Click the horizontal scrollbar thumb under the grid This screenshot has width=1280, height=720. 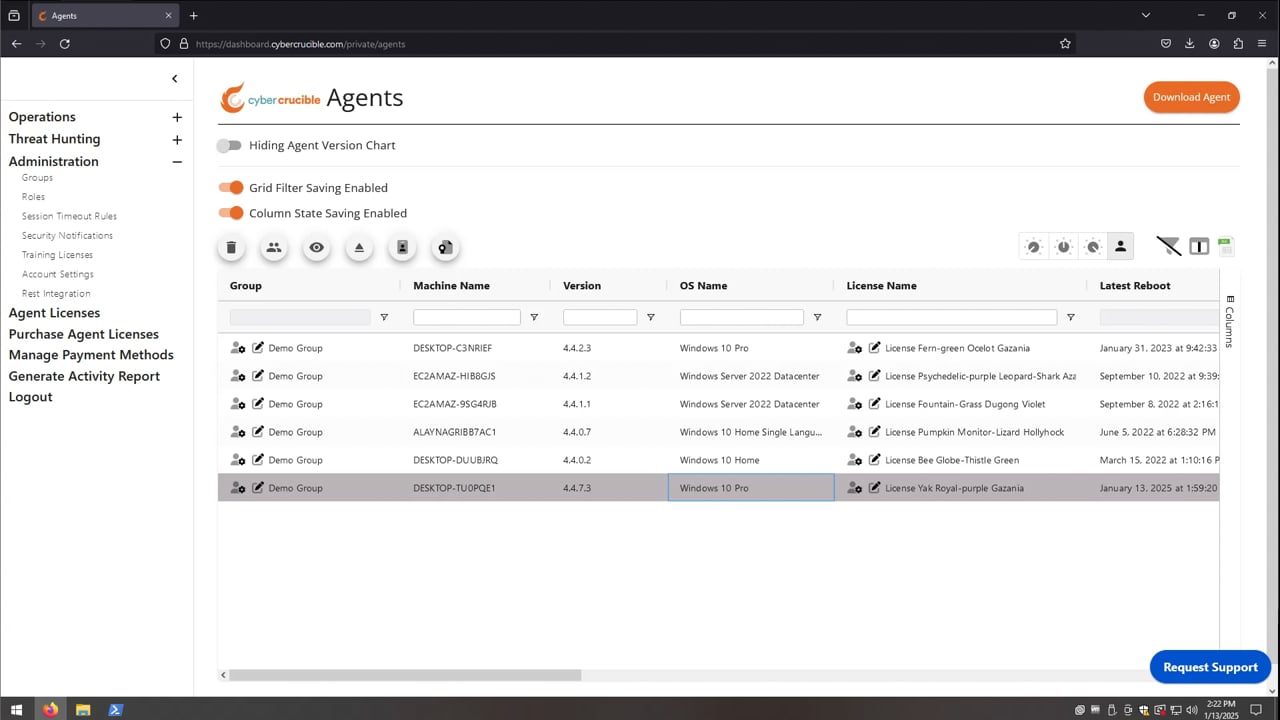click(x=405, y=675)
